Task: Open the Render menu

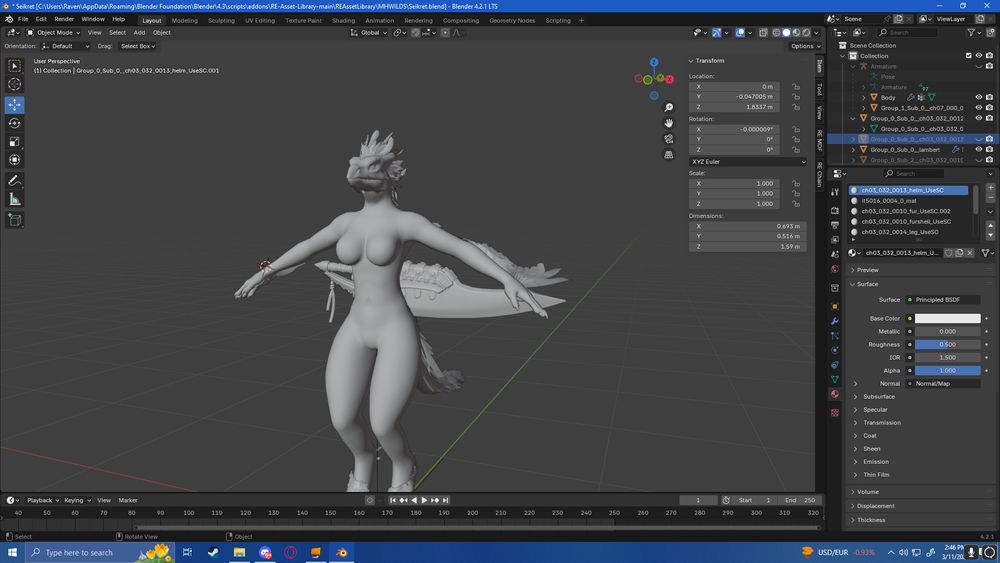Action: (x=64, y=19)
